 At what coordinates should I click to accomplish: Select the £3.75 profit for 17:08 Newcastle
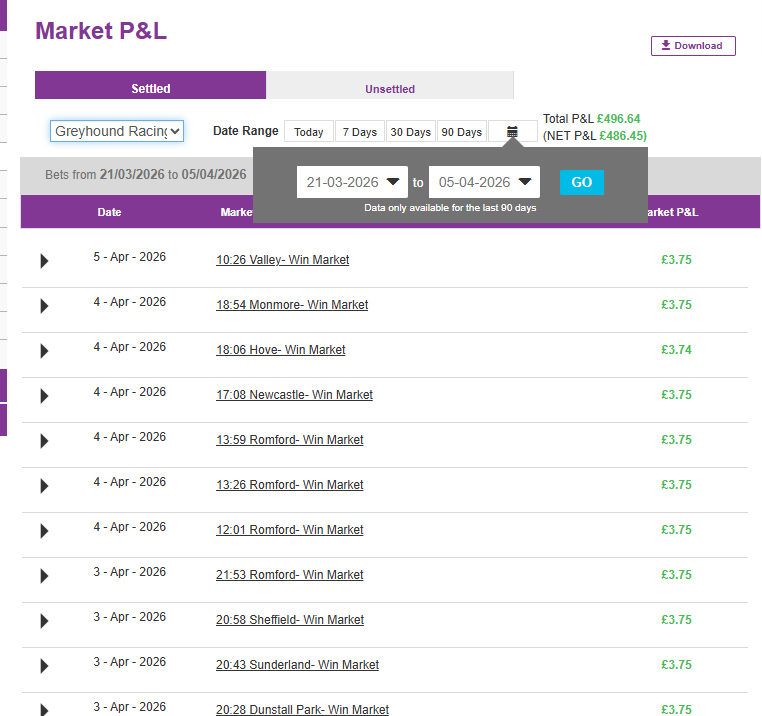click(676, 395)
